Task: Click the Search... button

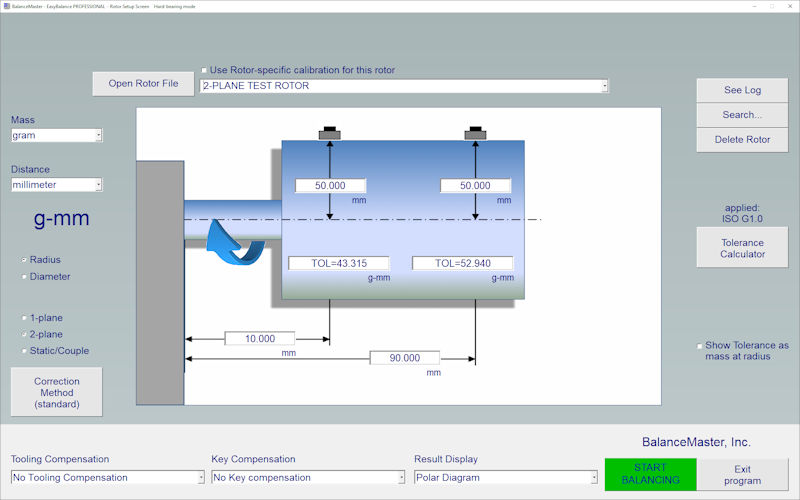Action: coord(742,115)
